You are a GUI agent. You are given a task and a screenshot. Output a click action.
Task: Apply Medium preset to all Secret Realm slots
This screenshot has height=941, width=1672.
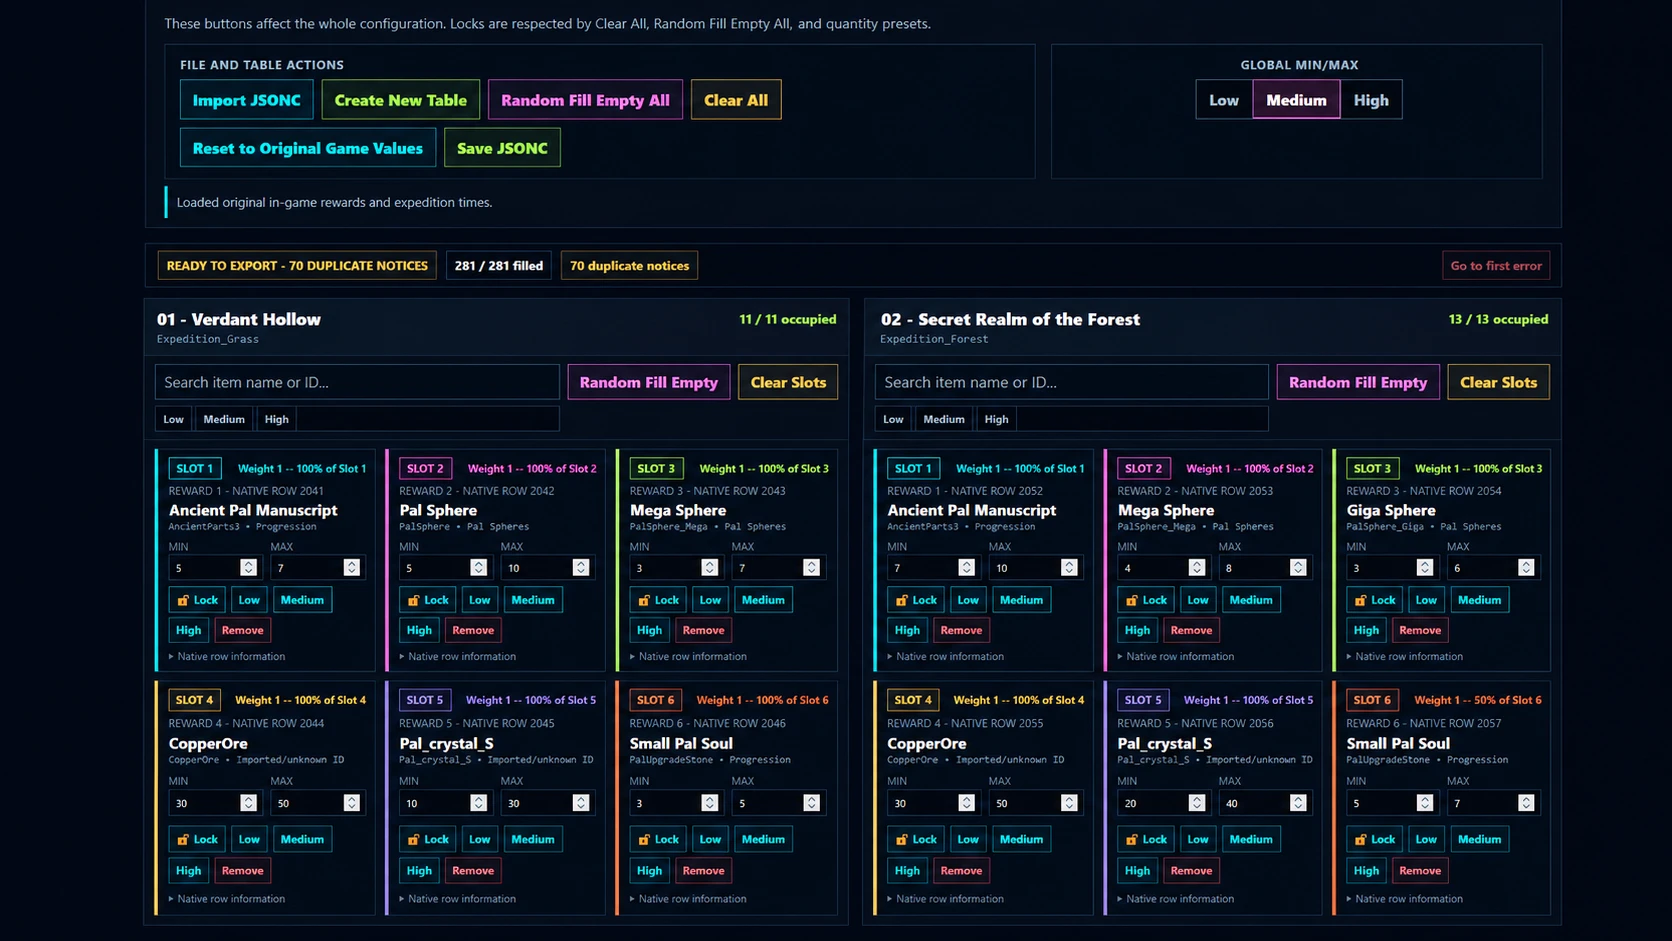(x=944, y=419)
